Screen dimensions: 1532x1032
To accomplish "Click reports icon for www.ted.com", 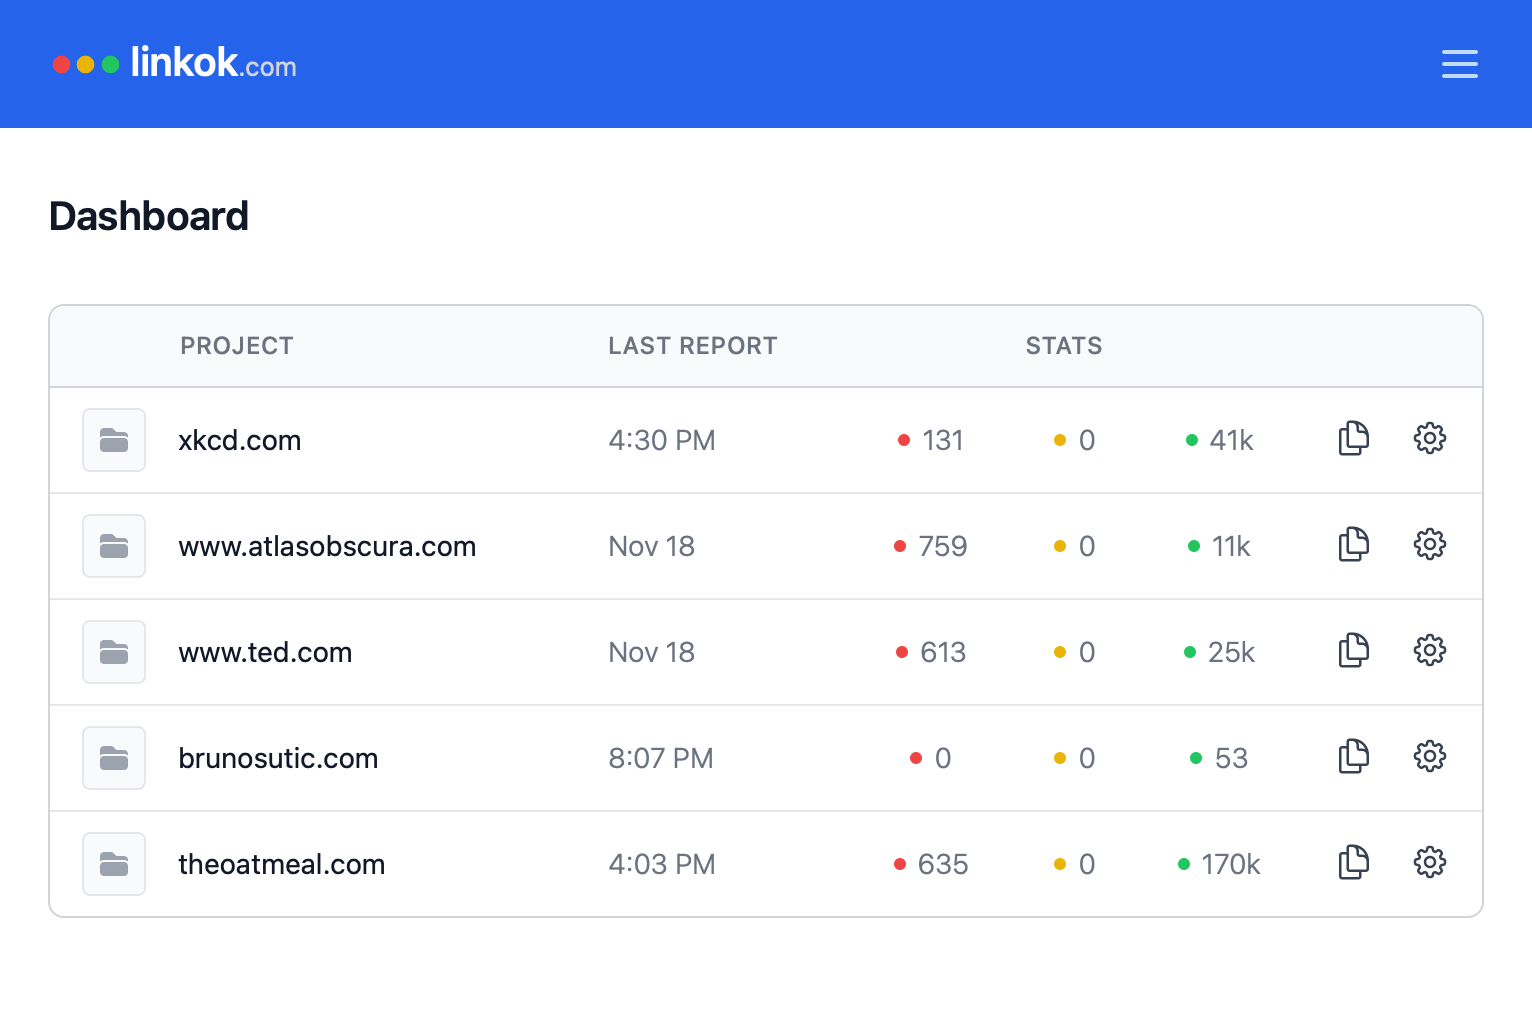I will pyautogui.click(x=1353, y=651).
